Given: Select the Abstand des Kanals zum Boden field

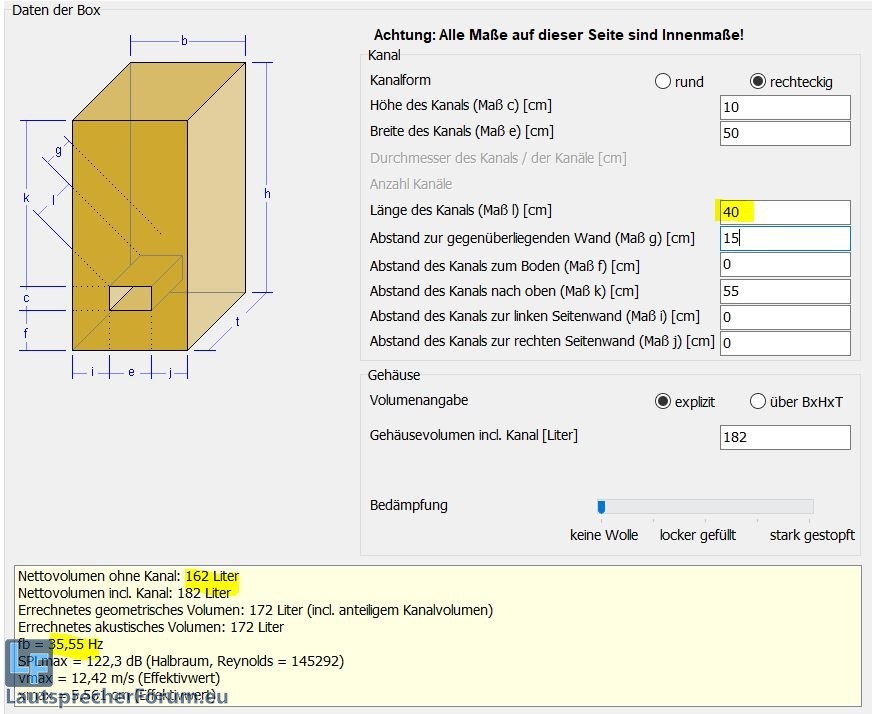Looking at the screenshot, I should pyautogui.click(x=784, y=265).
